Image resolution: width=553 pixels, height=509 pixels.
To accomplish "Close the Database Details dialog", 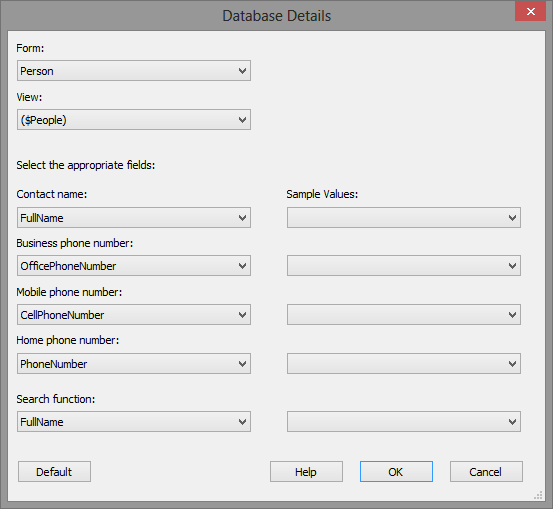I will pyautogui.click(x=530, y=11).
